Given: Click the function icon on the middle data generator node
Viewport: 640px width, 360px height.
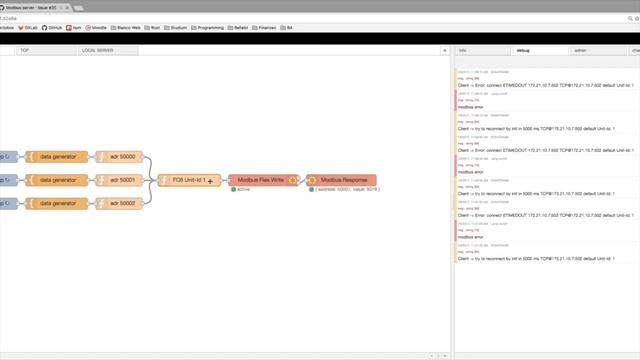Looking at the screenshot, I should pos(30,180).
